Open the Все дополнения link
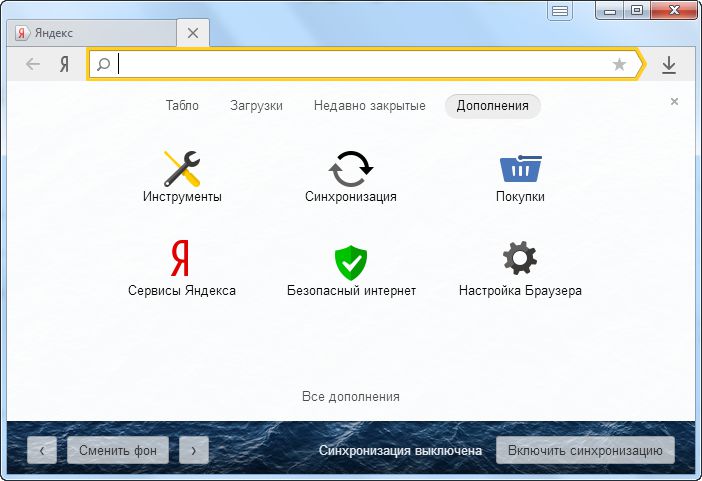 click(x=351, y=396)
